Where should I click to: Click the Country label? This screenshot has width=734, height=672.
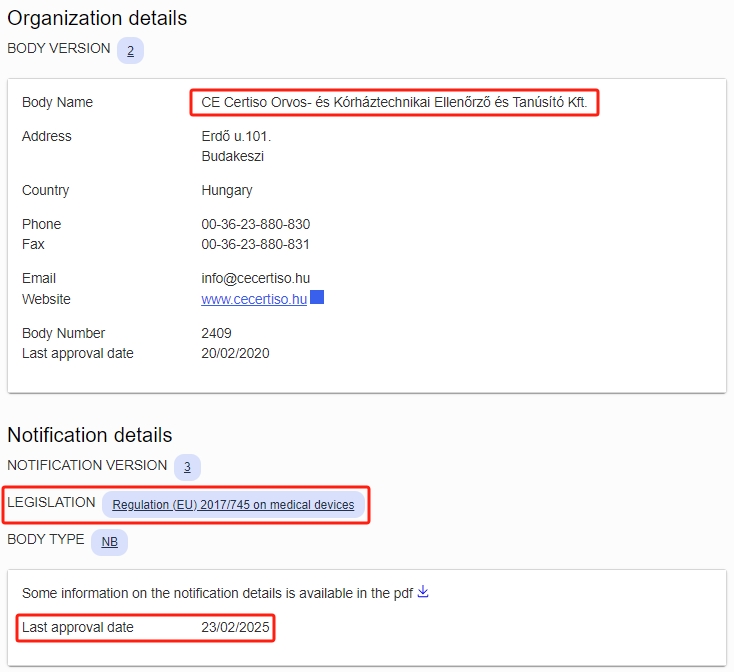(45, 190)
